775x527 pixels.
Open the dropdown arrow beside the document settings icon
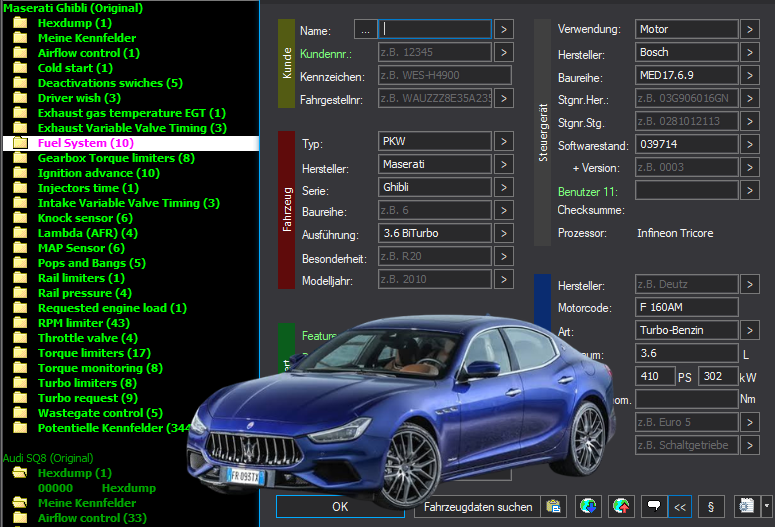point(767,506)
